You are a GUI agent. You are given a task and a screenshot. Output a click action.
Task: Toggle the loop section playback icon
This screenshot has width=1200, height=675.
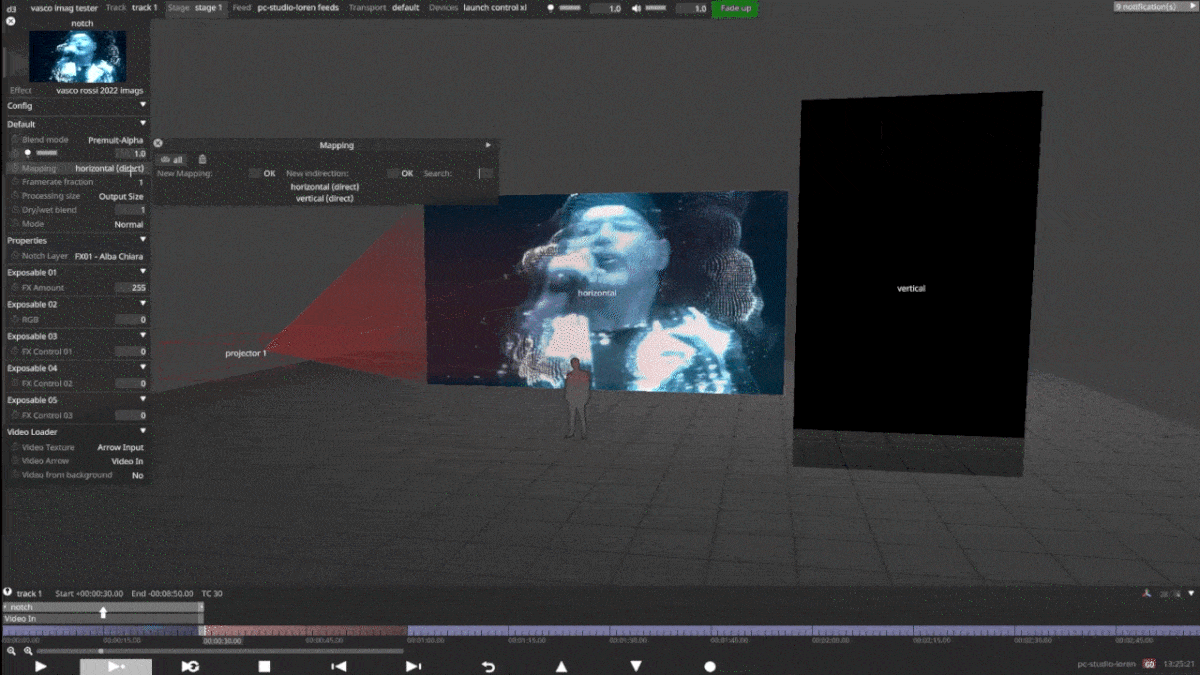(x=190, y=666)
